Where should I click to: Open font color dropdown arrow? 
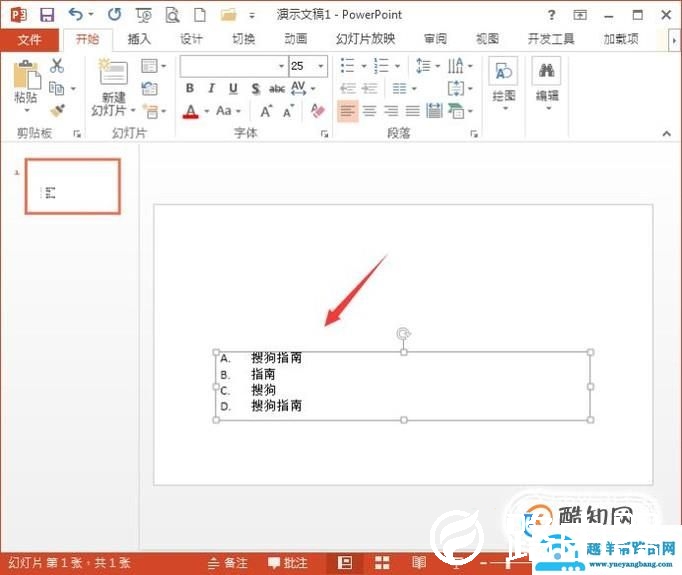tap(207, 111)
